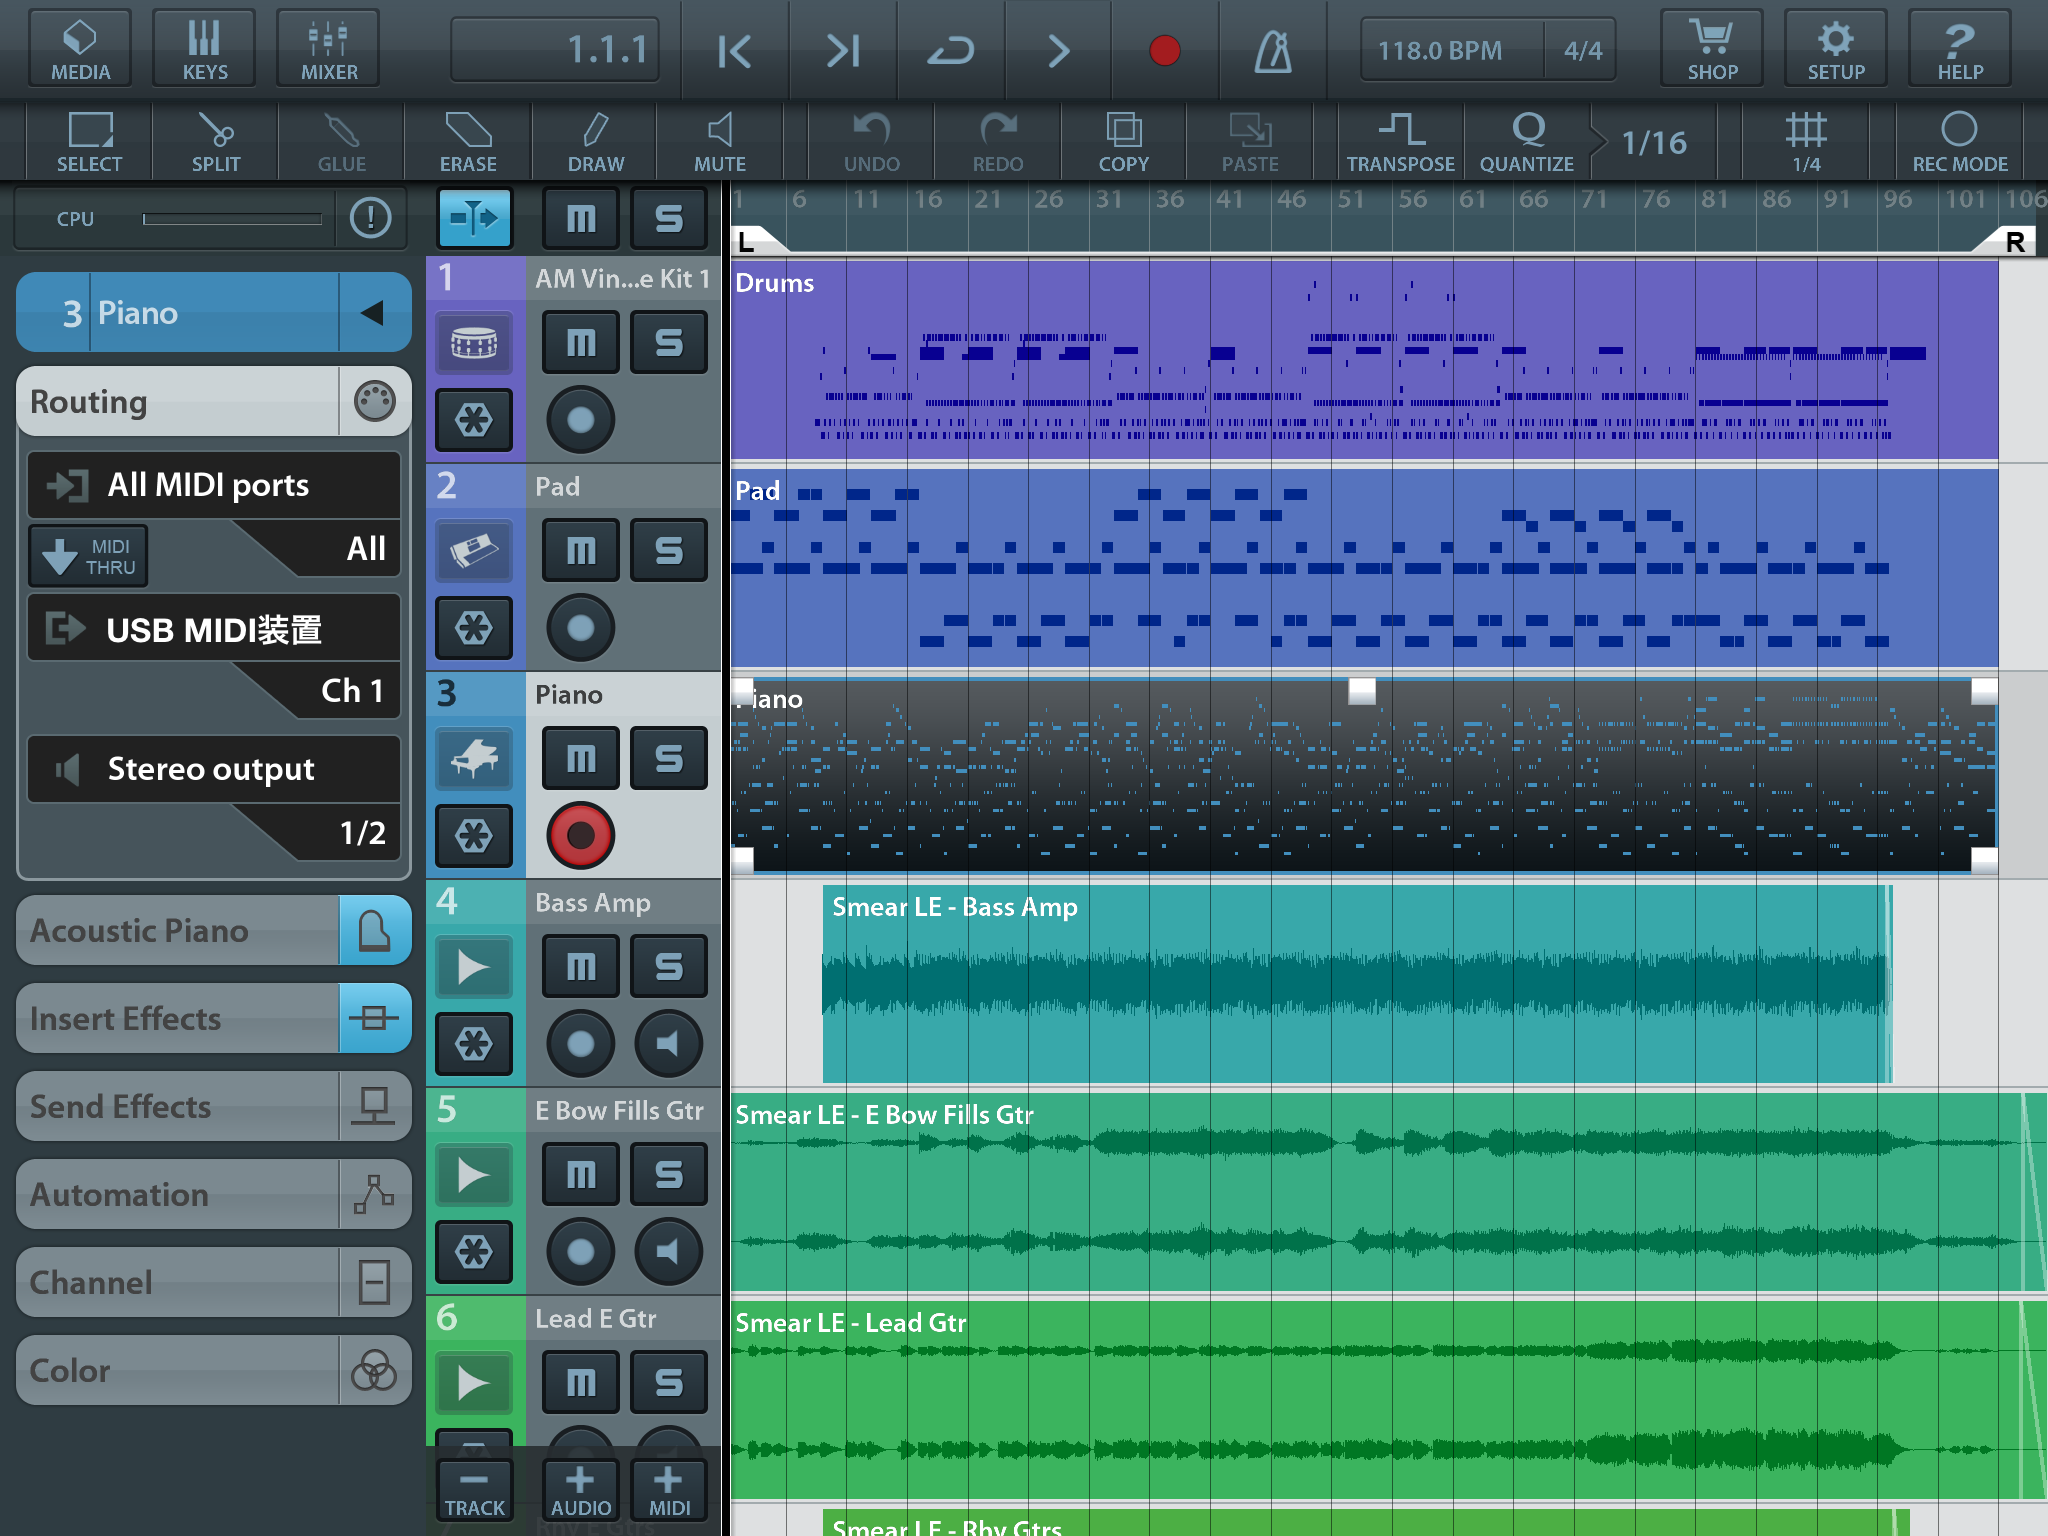Open the Piano track instrument icon
The image size is (2048, 1536).
pyautogui.click(x=474, y=758)
